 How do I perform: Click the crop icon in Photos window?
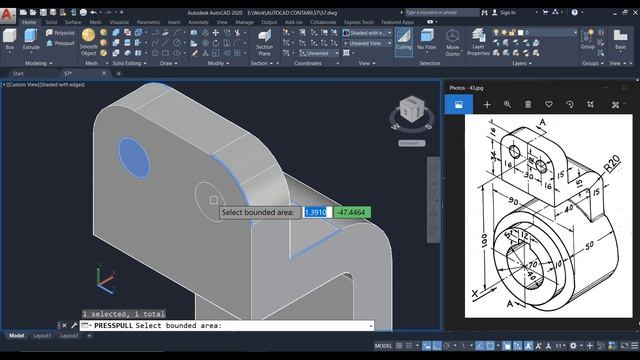coord(590,104)
